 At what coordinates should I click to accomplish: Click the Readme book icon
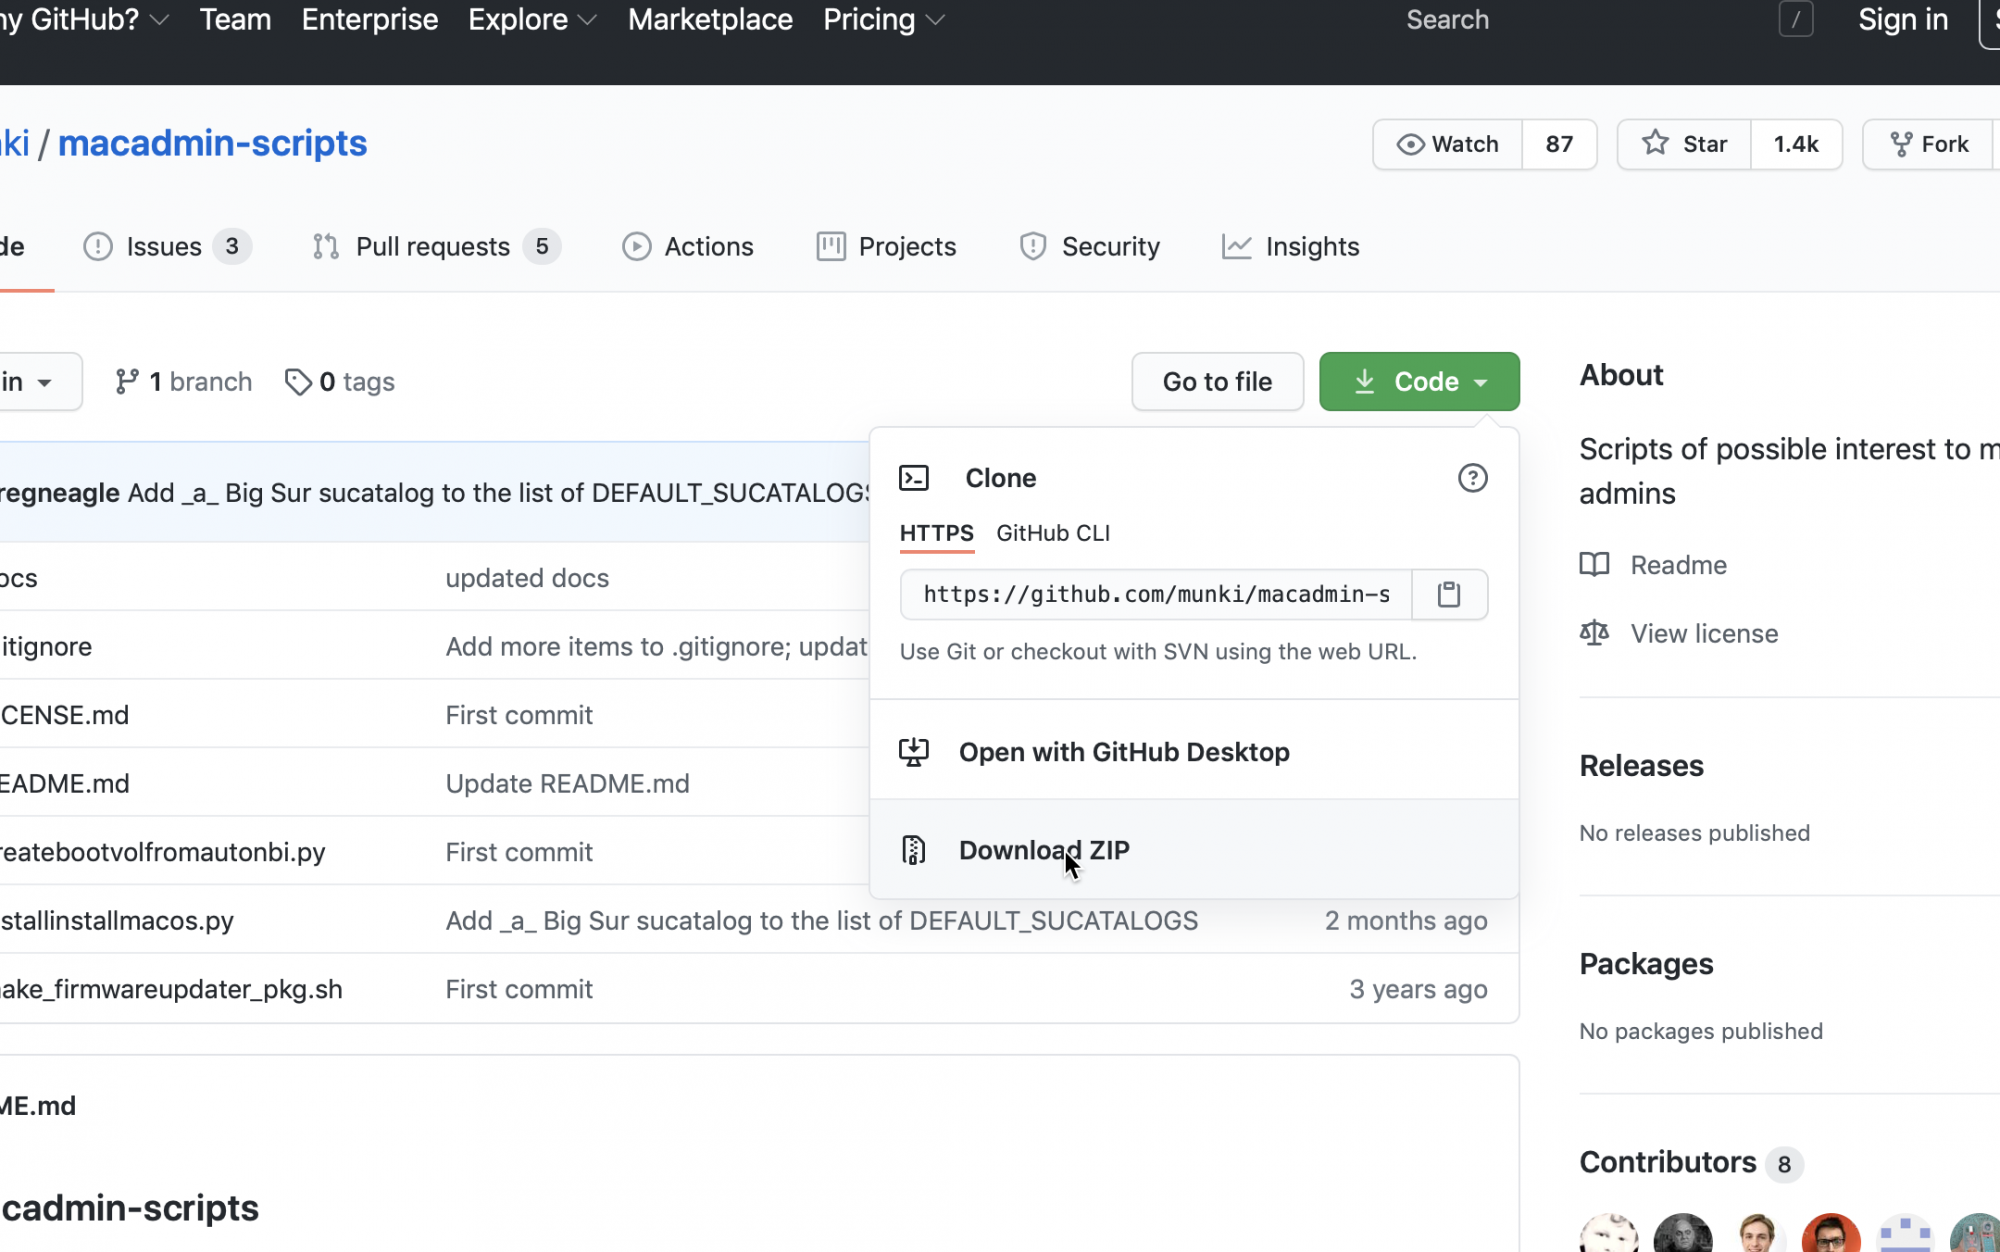tap(1594, 565)
